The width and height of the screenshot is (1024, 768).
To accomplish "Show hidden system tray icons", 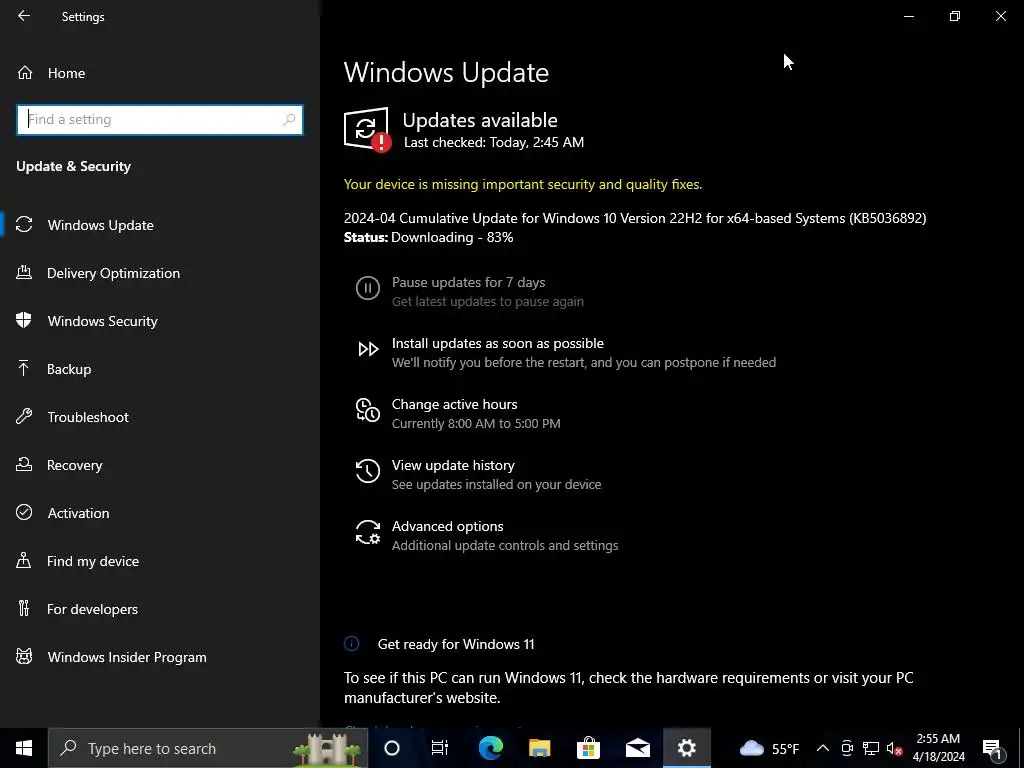I will pos(823,748).
